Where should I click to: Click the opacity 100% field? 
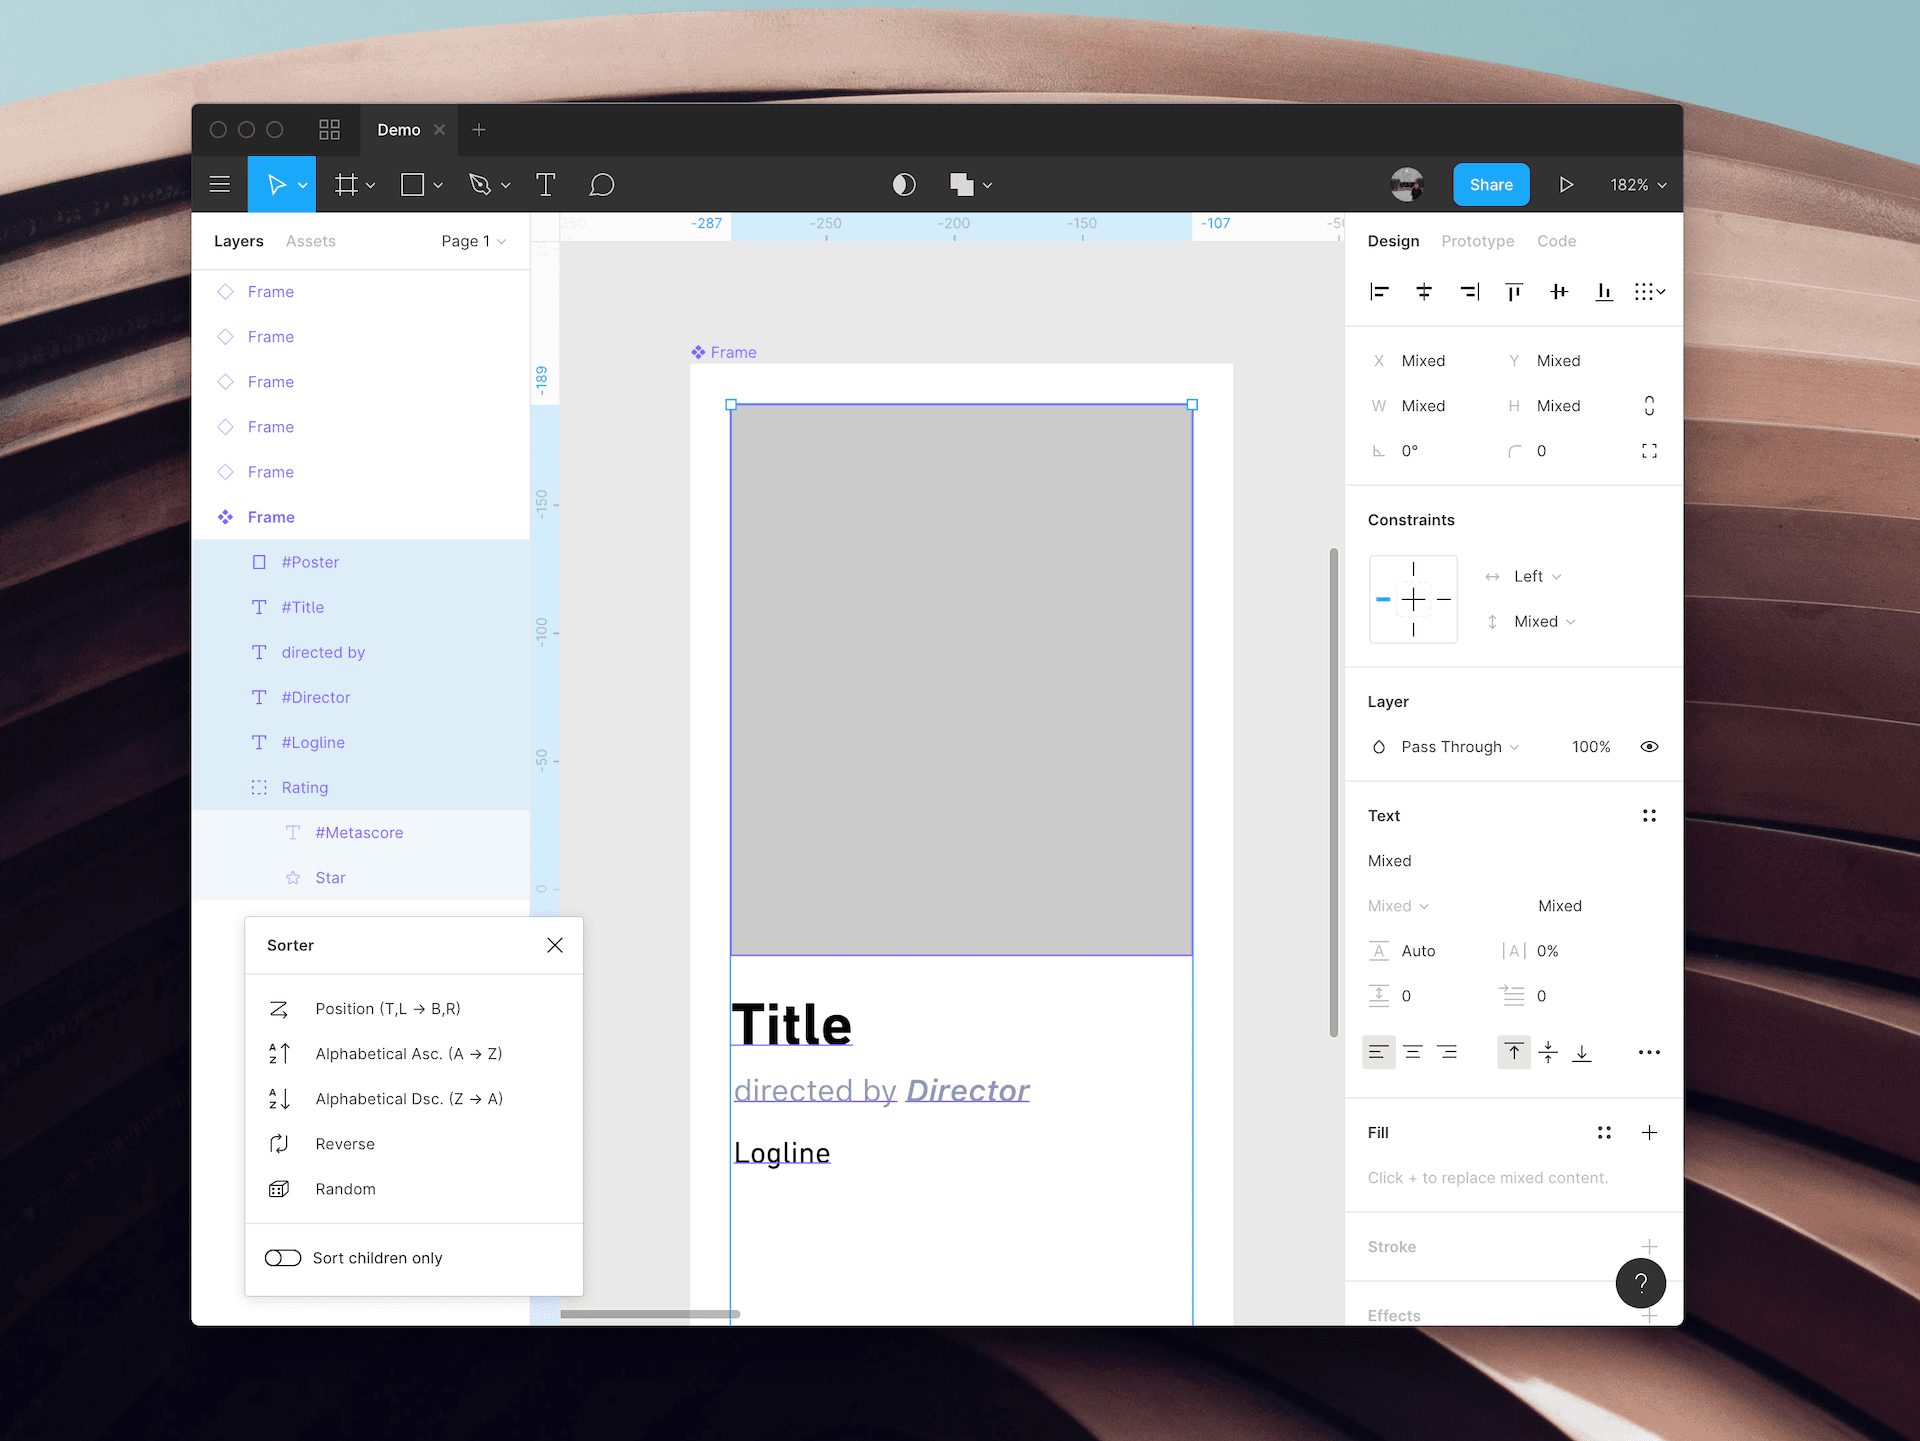tap(1590, 747)
